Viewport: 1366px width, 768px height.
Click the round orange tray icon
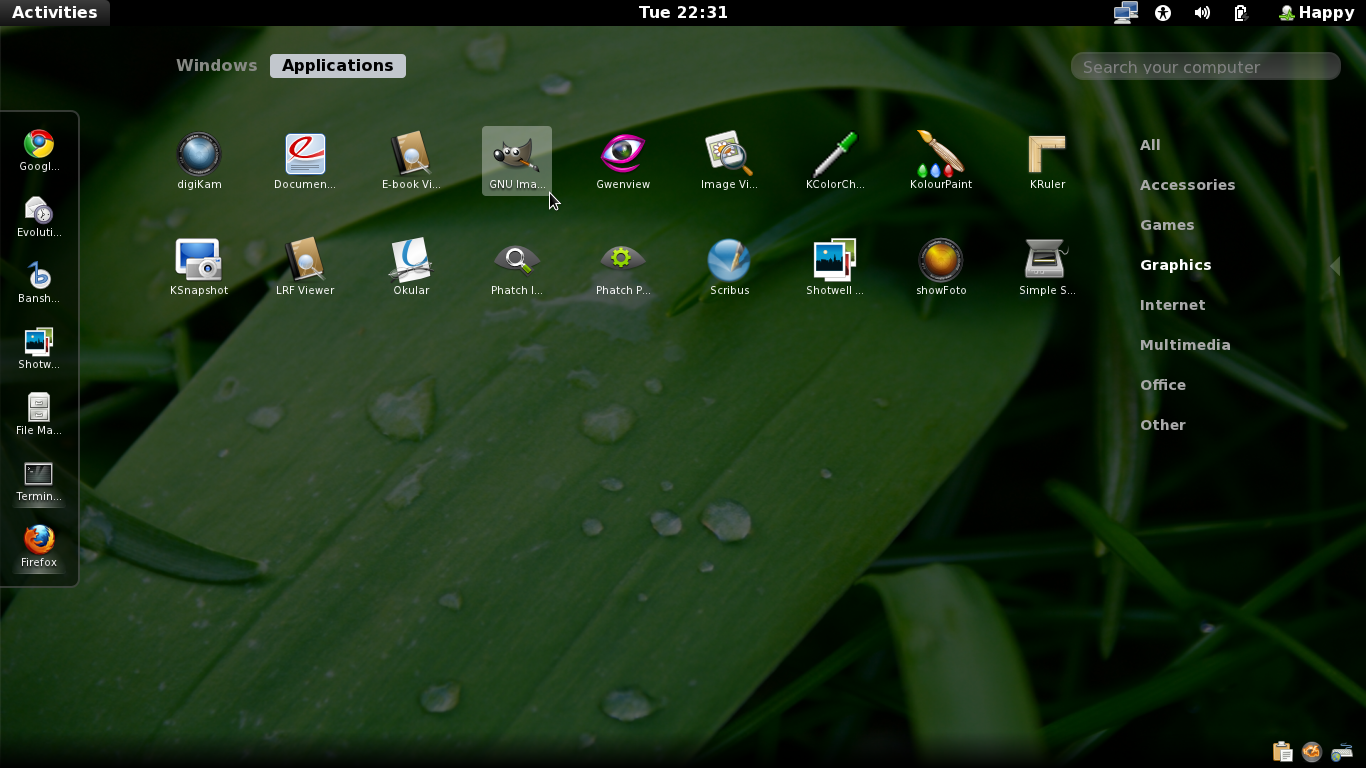point(1312,752)
